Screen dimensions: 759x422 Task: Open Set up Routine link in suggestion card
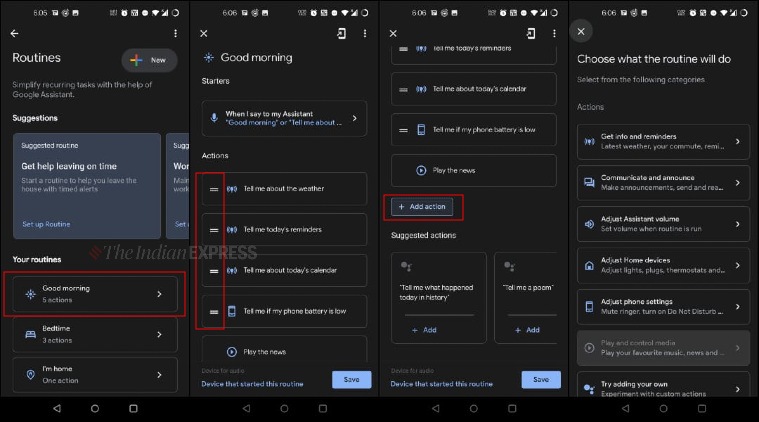click(46, 224)
